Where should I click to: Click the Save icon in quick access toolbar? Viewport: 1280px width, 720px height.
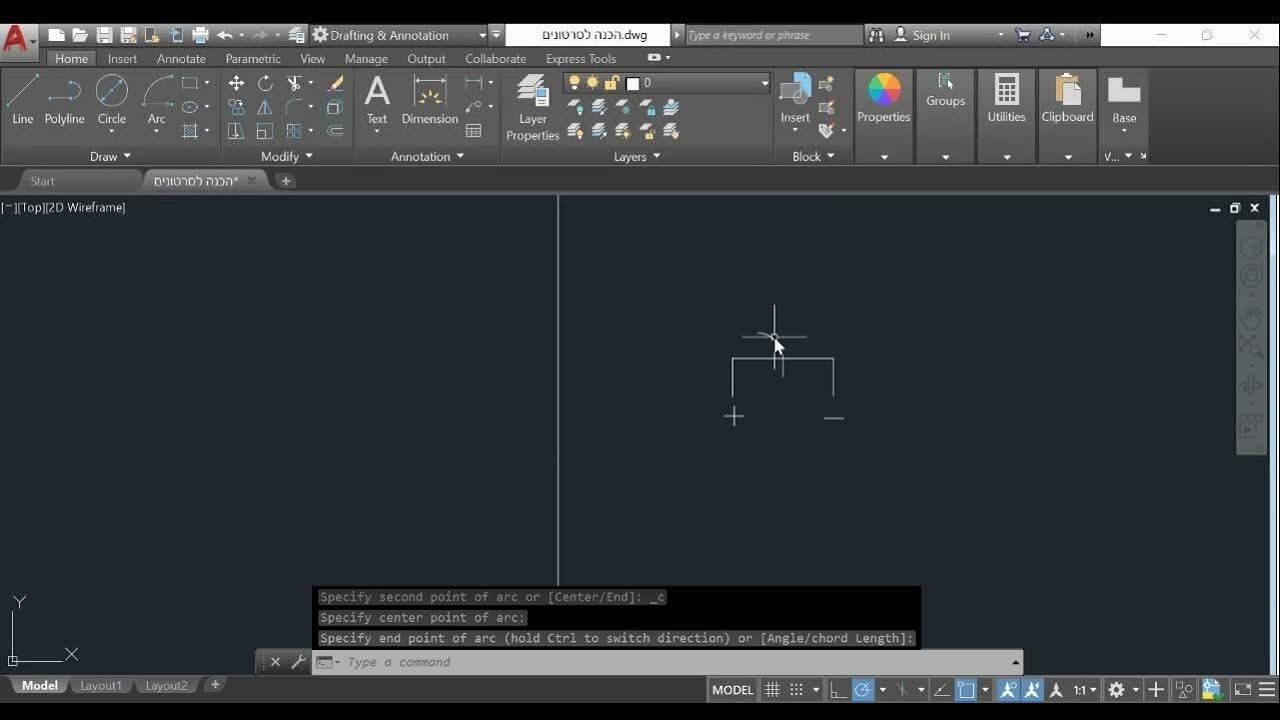(104, 35)
